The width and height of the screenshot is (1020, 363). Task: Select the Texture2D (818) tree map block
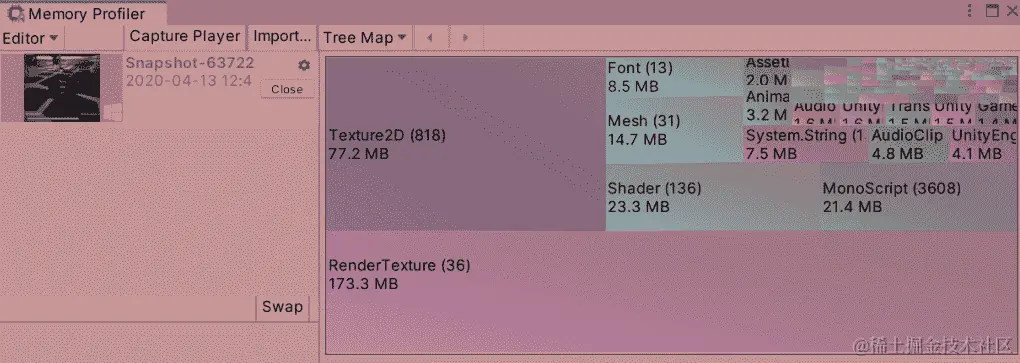(466, 144)
